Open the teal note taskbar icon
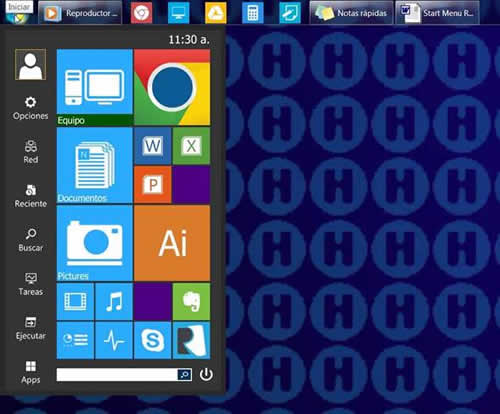Image resolution: width=500 pixels, height=414 pixels. 290,13
